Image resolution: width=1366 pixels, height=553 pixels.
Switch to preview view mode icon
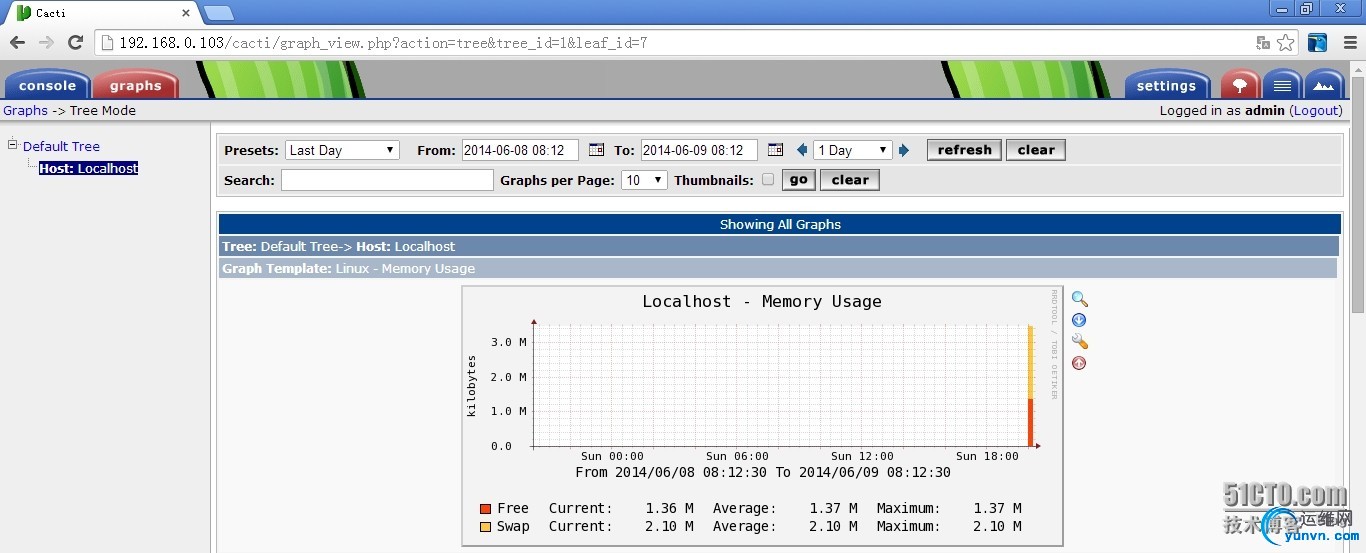(x=1324, y=85)
